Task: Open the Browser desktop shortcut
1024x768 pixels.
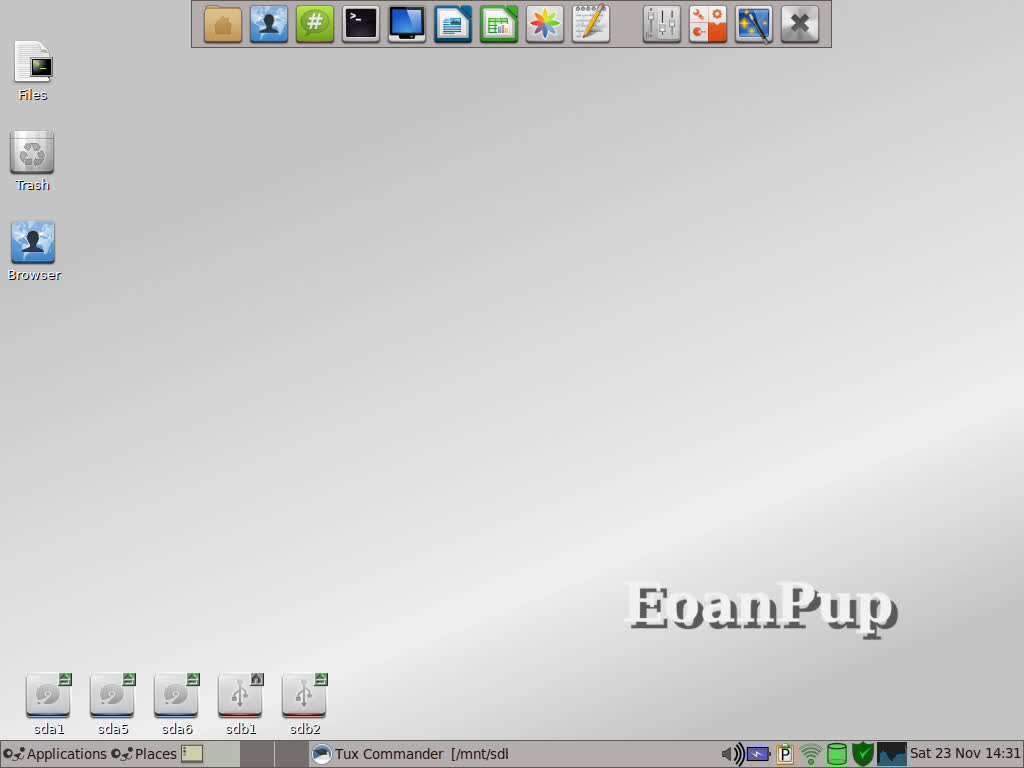Action: pos(34,251)
